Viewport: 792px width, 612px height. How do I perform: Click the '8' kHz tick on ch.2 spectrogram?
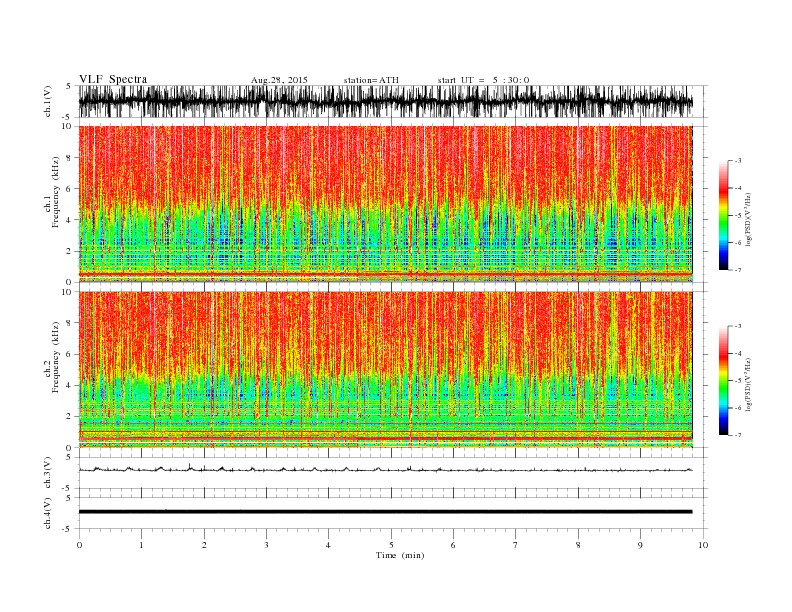[70, 323]
